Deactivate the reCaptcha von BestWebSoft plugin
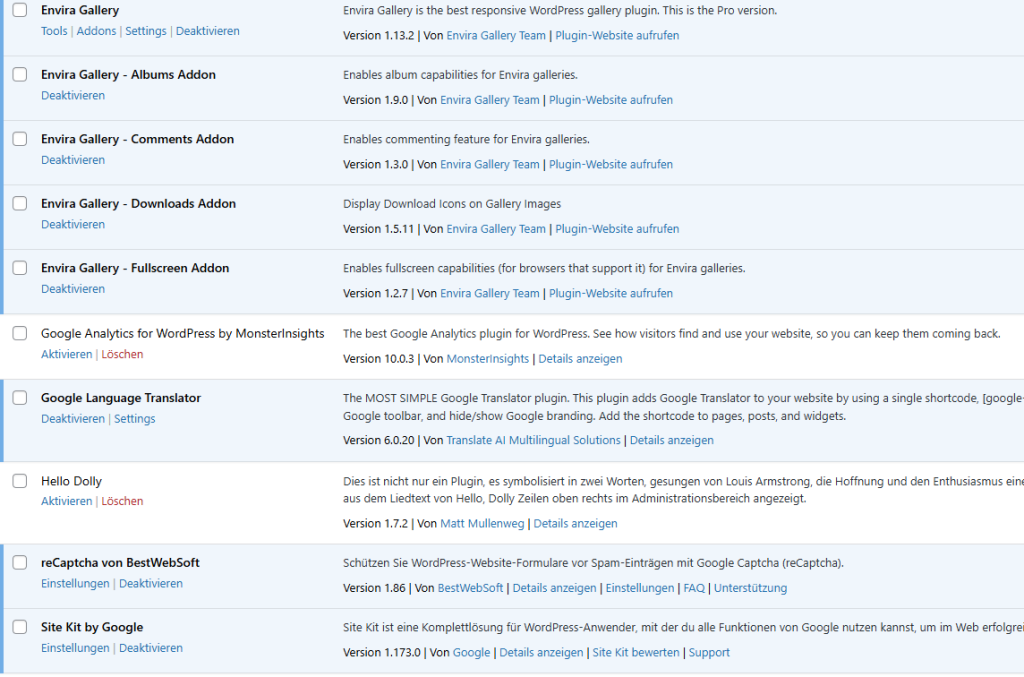The height and width of the screenshot is (677, 1024). pyautogui.click(x=151, y=584)
